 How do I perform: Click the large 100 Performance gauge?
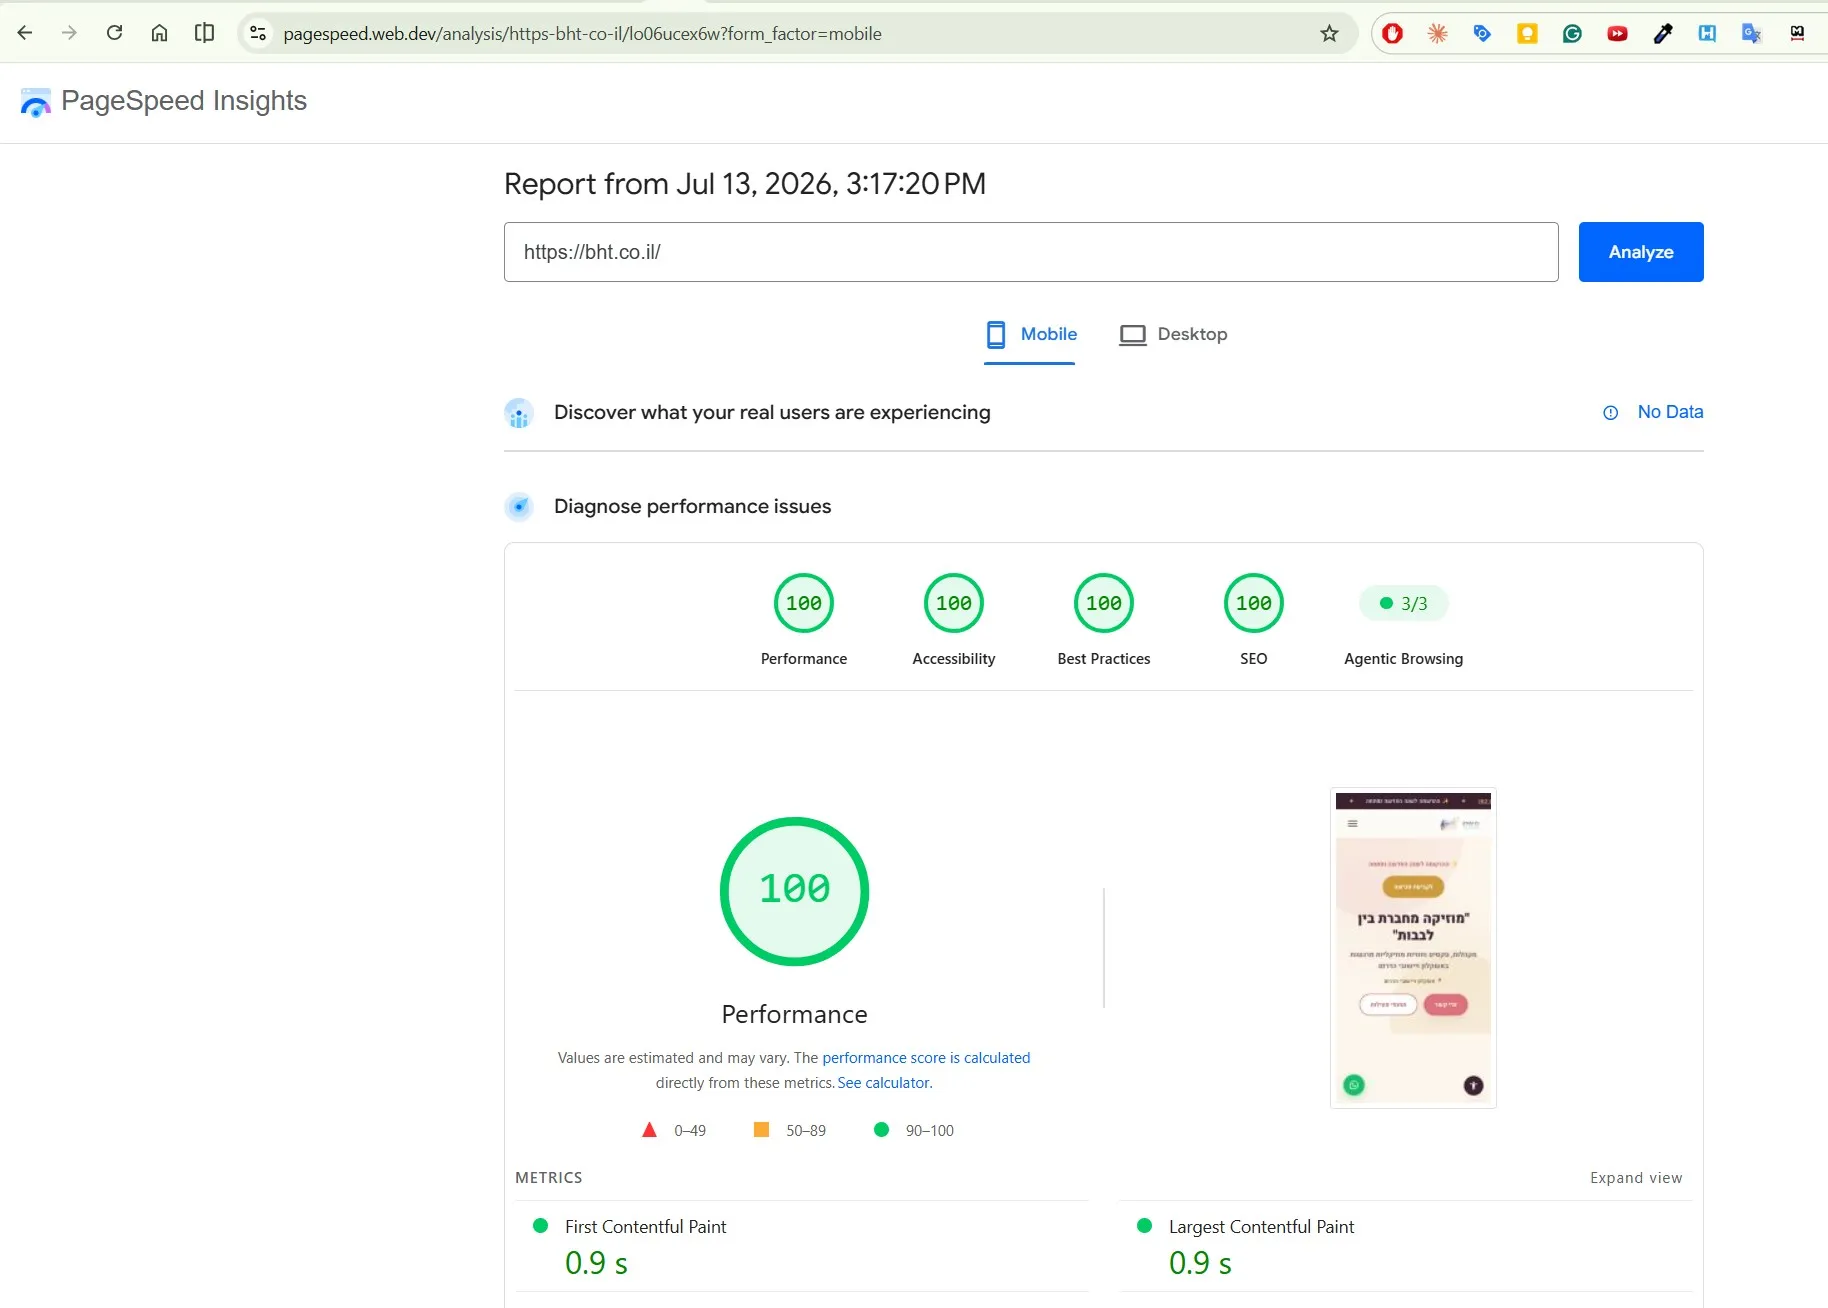795,891
